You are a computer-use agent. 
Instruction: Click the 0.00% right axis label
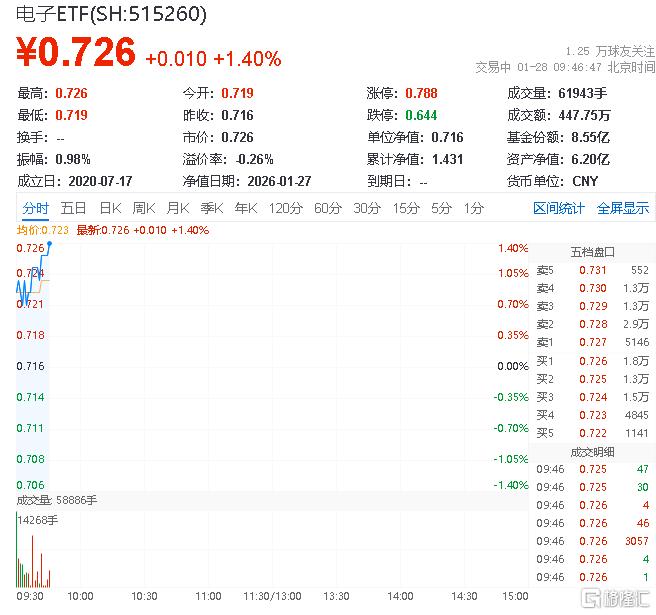pos(513,366)
